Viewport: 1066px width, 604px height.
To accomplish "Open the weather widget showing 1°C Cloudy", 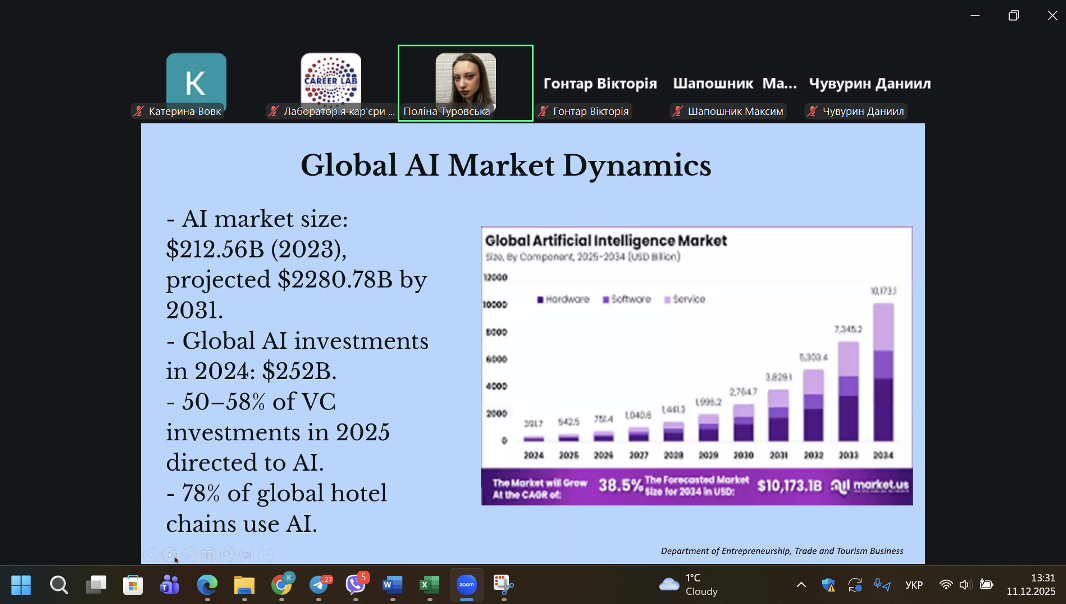I will pyautogui.click(x=688, y=585).
